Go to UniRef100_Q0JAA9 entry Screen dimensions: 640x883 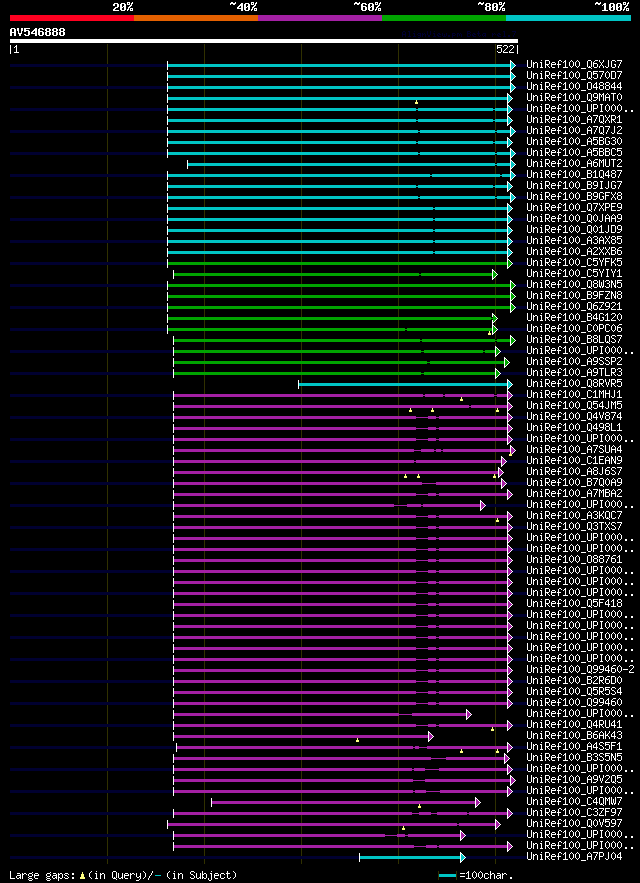tap(574, 218)
